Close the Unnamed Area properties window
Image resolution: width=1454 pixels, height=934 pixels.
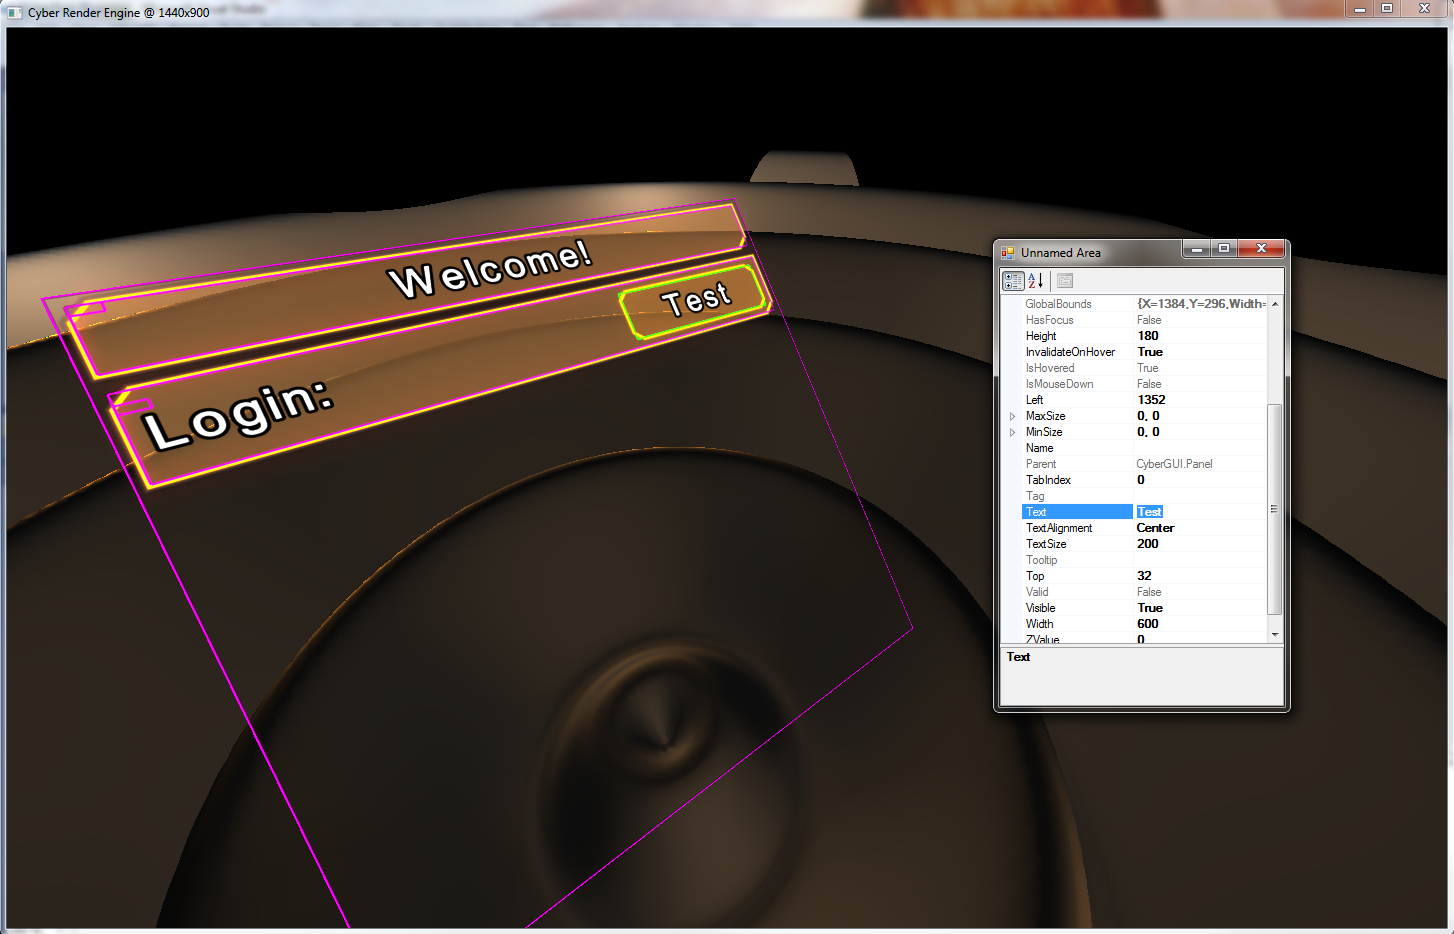pyautogui.click(x=1261, y=249)
